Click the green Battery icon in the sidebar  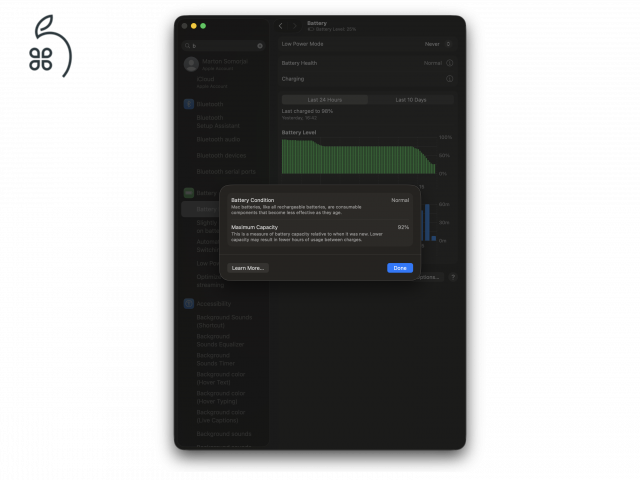click(x=189, y=193)
